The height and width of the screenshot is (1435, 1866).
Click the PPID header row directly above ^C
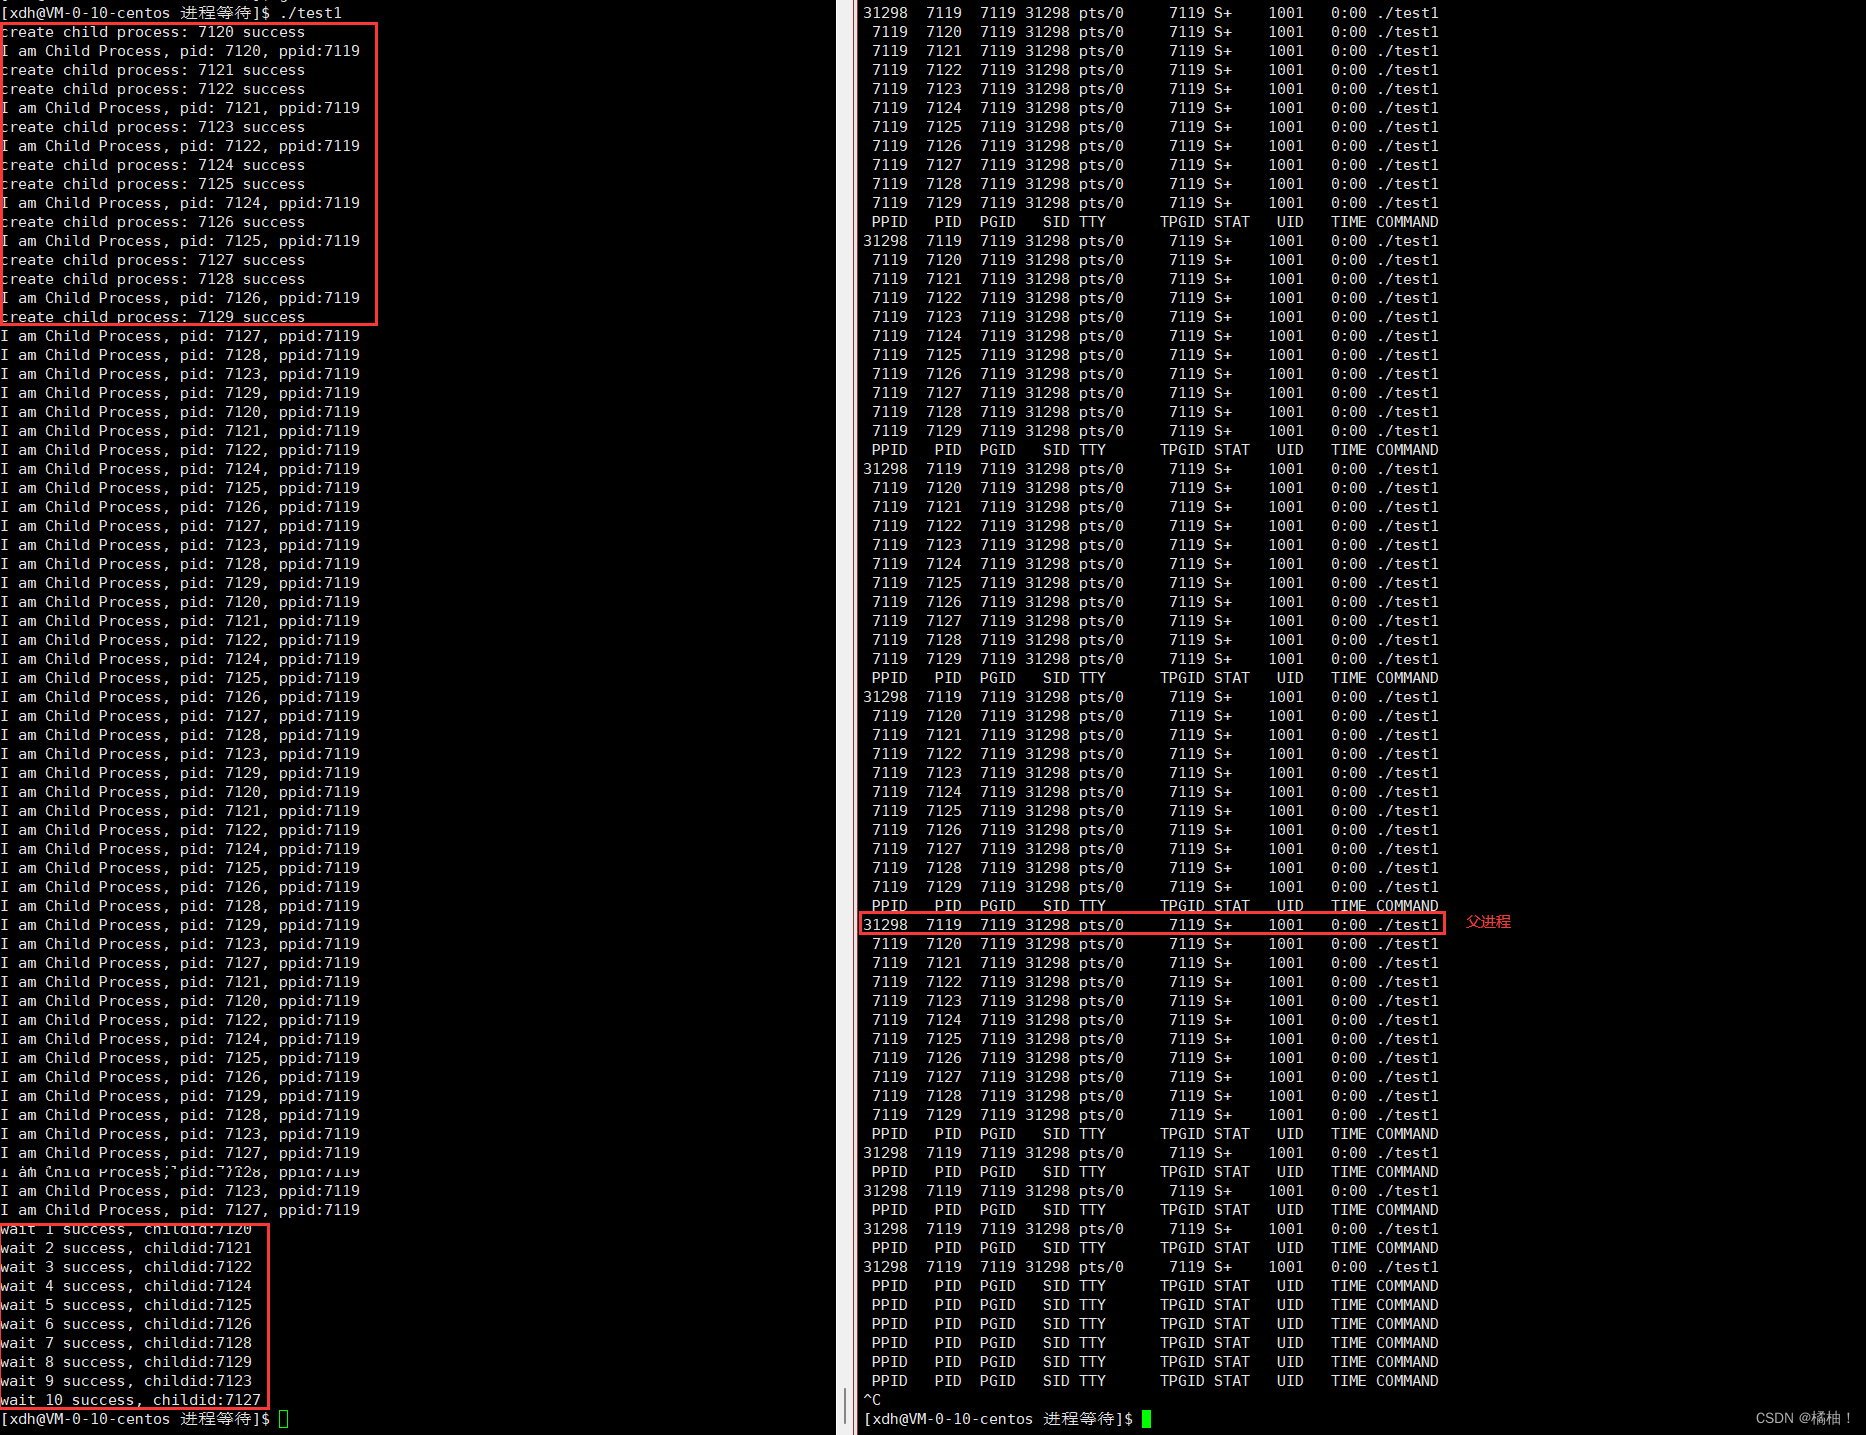click(1155, 1381)
